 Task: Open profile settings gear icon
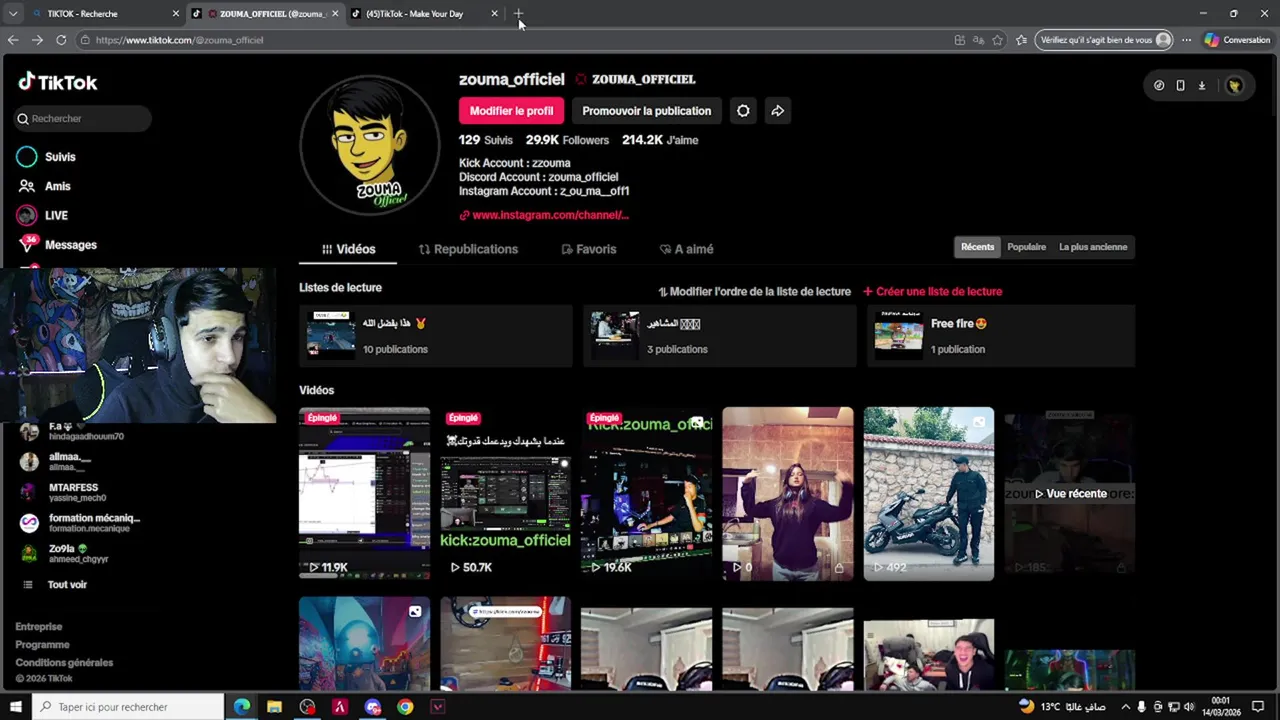click(743, 111)
